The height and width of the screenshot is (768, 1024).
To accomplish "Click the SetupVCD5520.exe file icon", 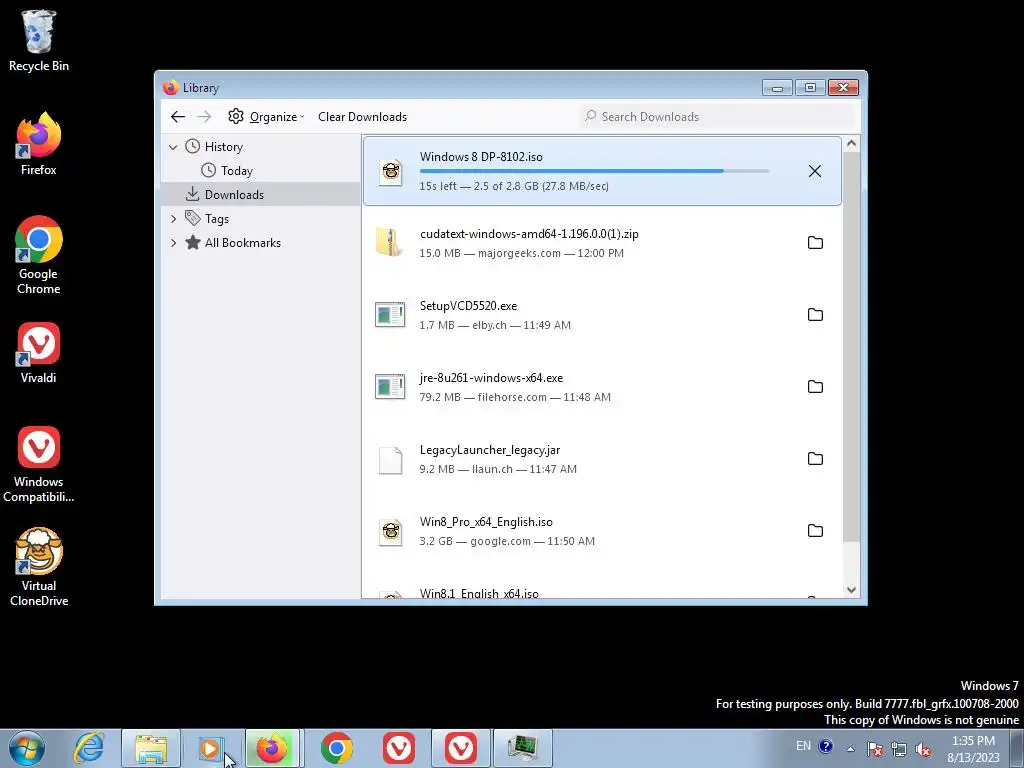I will coord(390,315).
